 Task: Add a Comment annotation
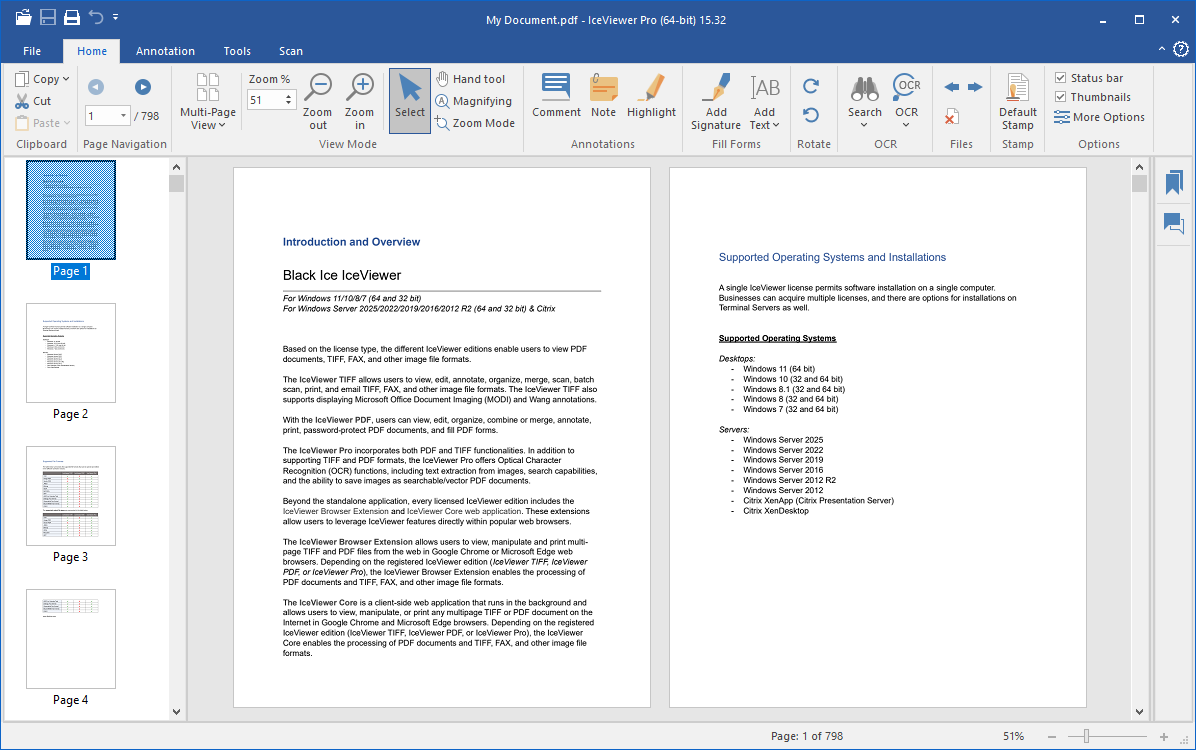(556, 96)
